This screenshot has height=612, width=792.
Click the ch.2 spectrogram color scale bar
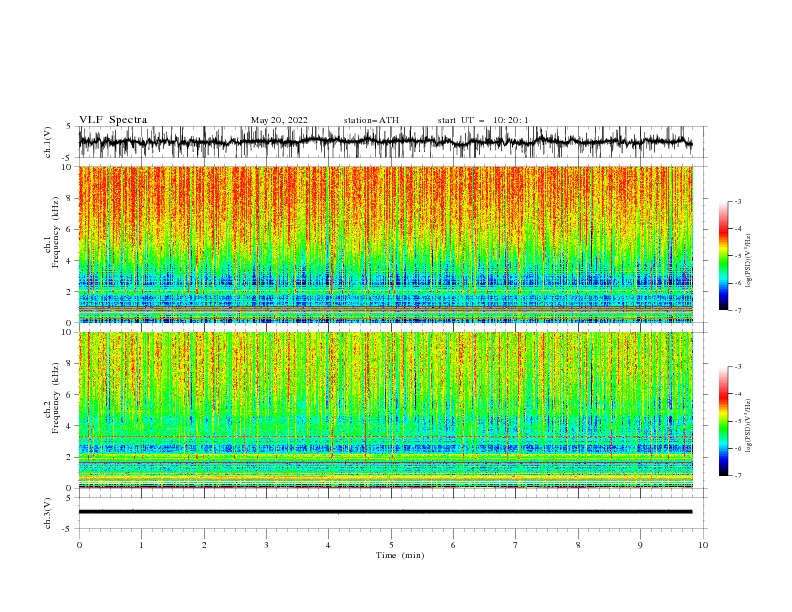point(724,421)
